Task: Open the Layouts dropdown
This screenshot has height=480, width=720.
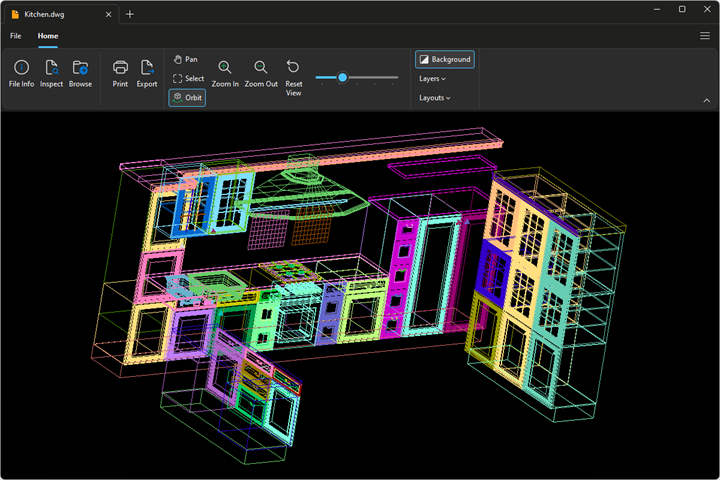Action: coord(434,98)
